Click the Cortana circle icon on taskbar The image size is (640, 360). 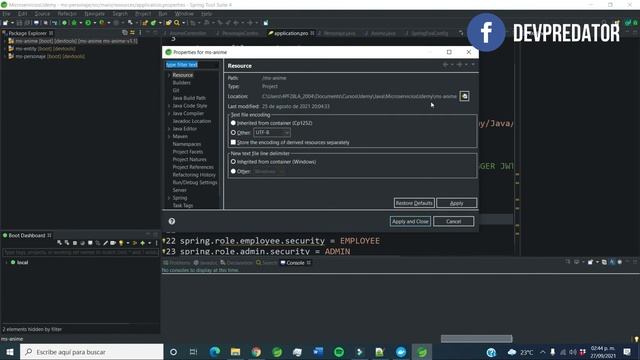point(173,351)
